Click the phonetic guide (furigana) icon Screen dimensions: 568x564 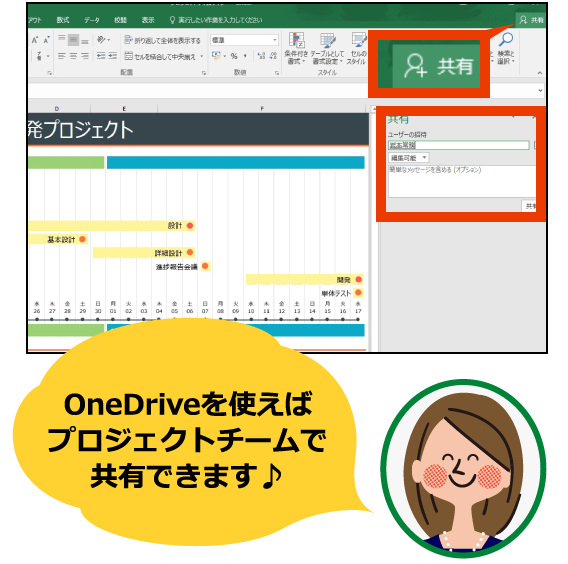coord(39,56)
